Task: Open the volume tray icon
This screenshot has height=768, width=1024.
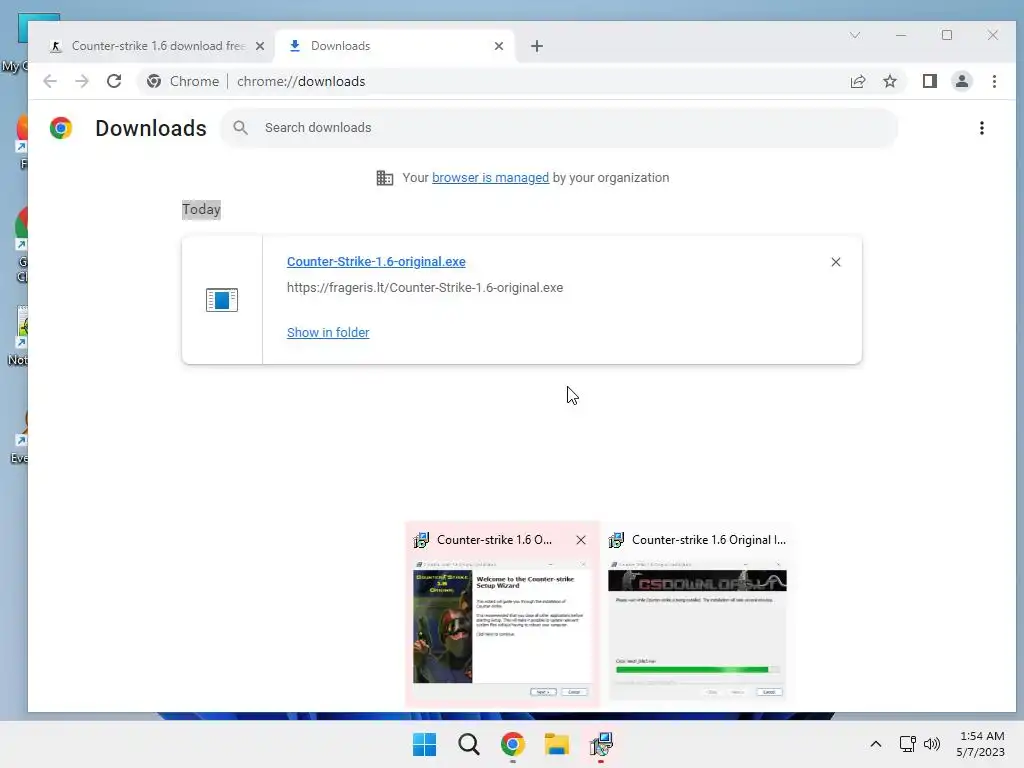Action: 932,744
